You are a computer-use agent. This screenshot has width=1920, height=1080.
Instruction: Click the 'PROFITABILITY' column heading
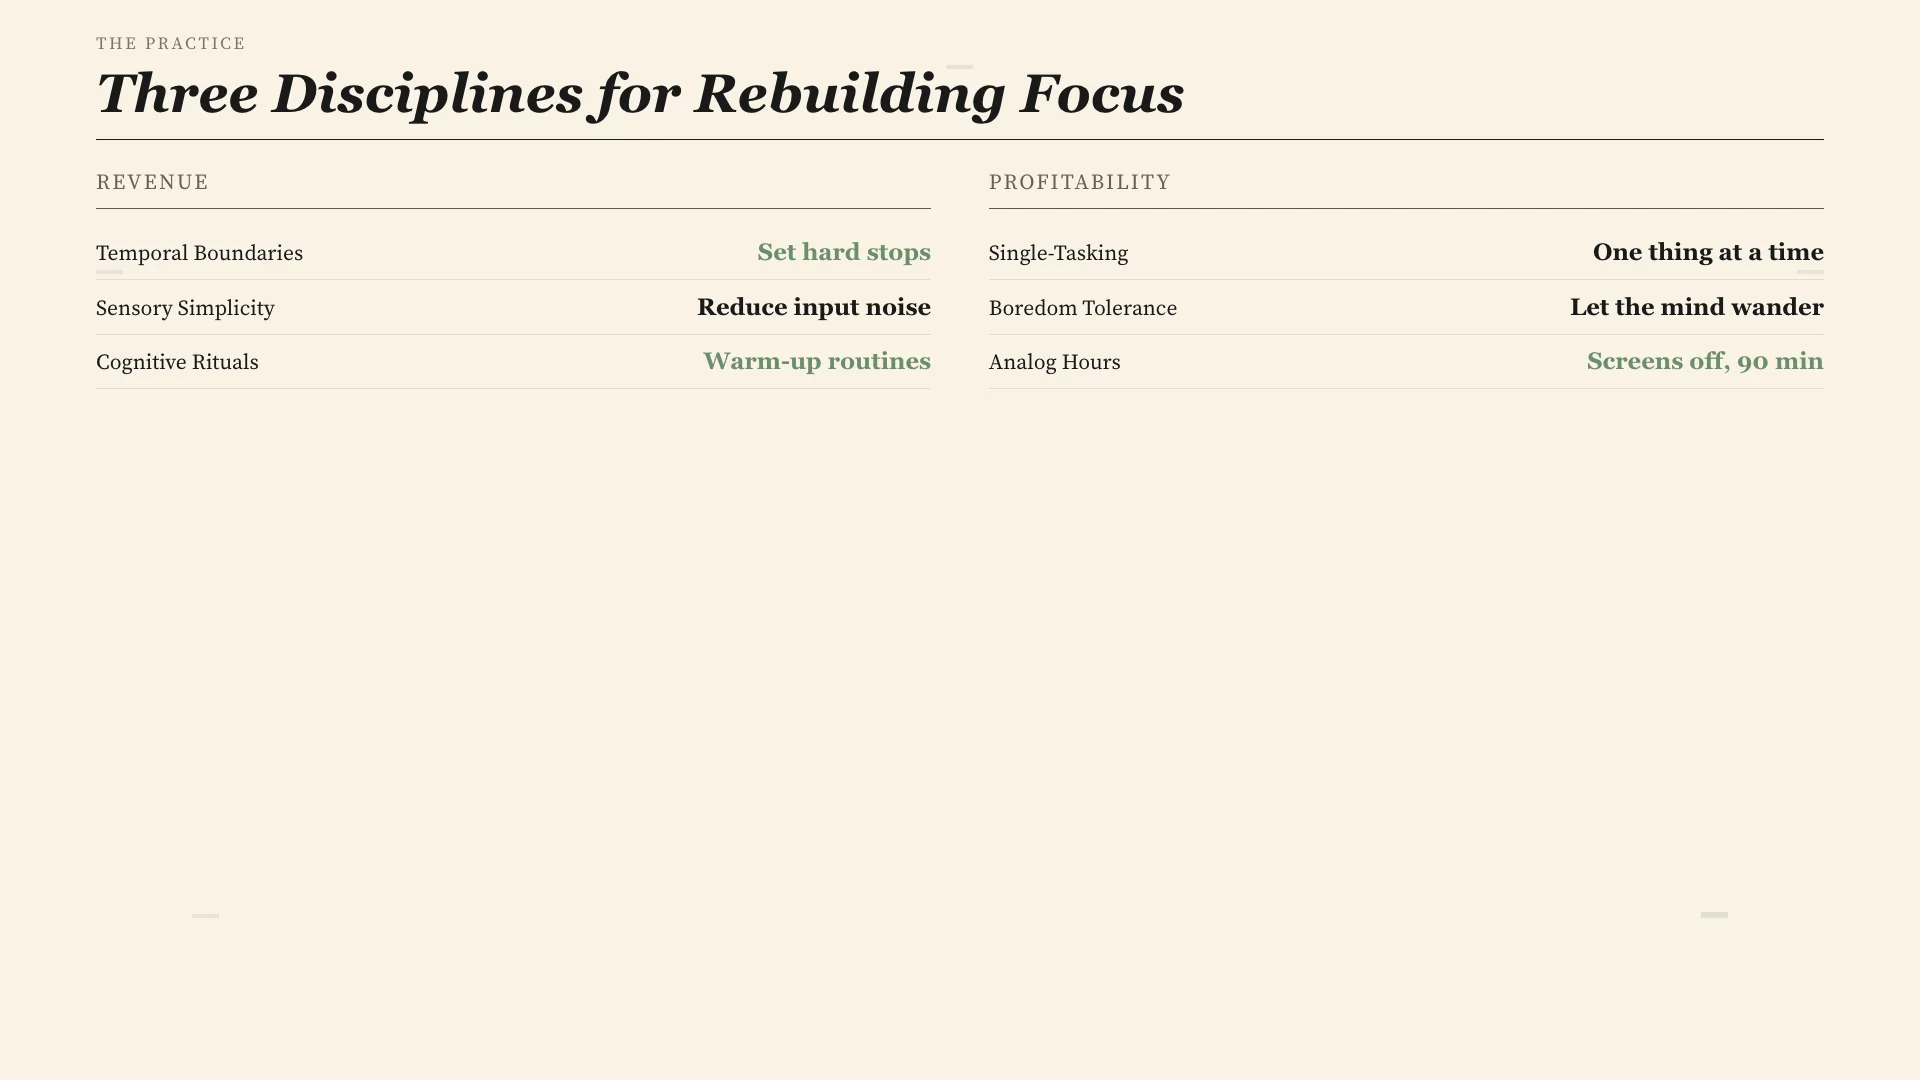(1079, 182)
